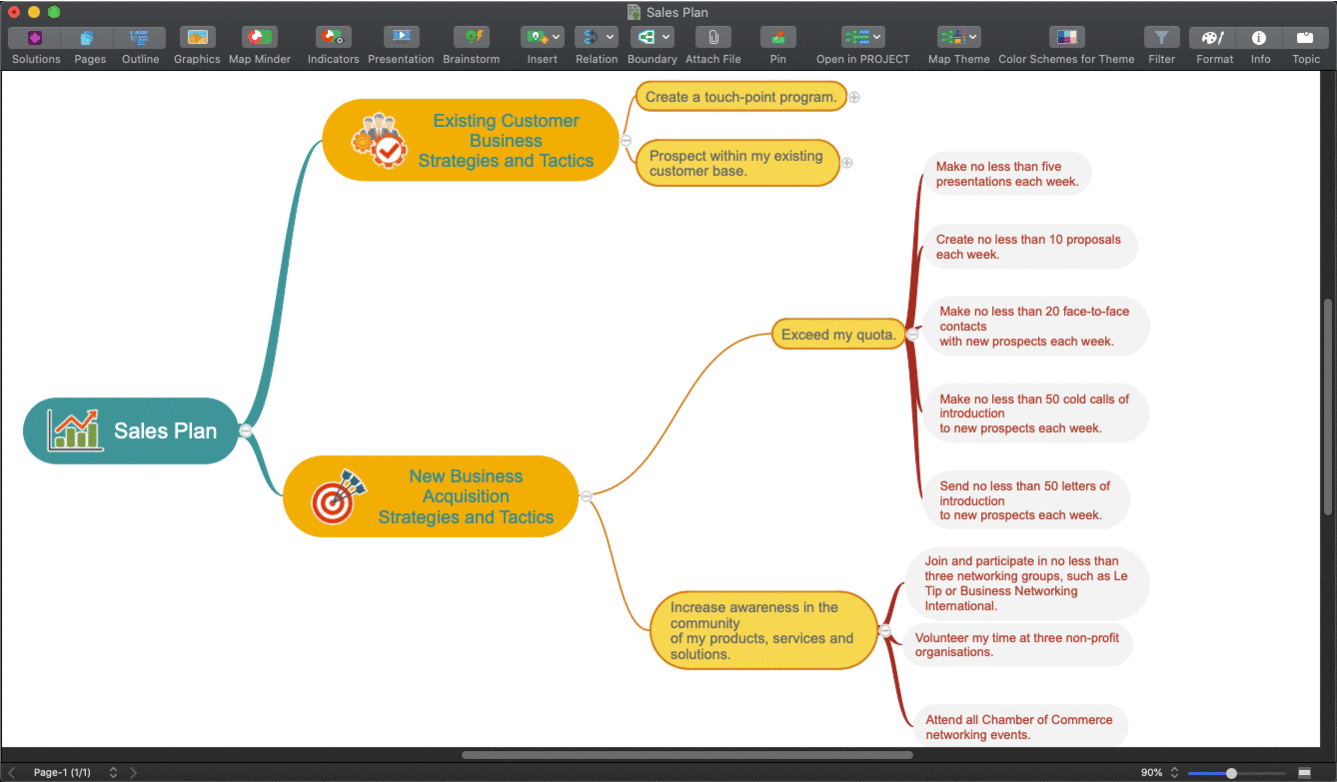
Task: Open the Boundary dropdown arrow
Action: point(666,38)
